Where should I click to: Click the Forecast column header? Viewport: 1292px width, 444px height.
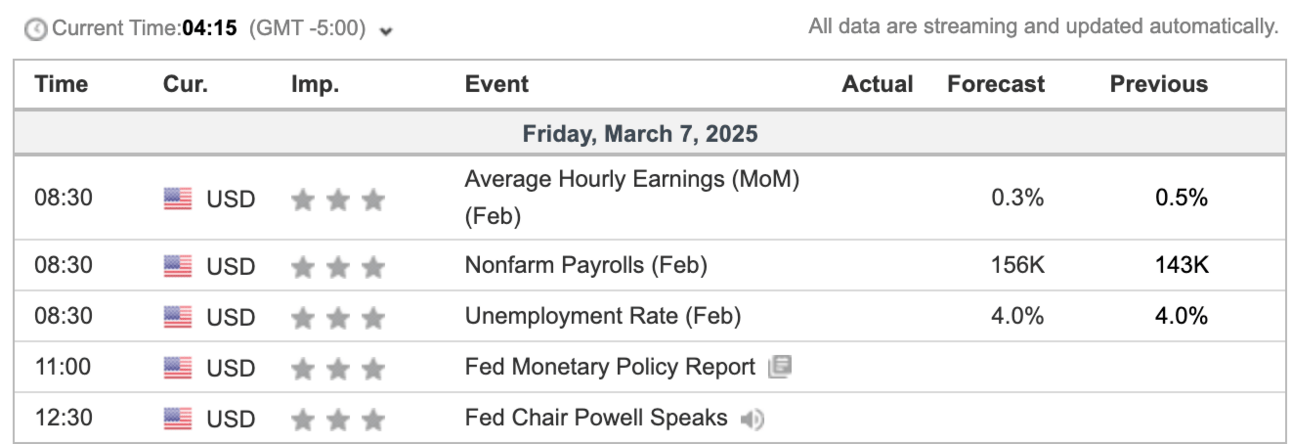point(996,85)
